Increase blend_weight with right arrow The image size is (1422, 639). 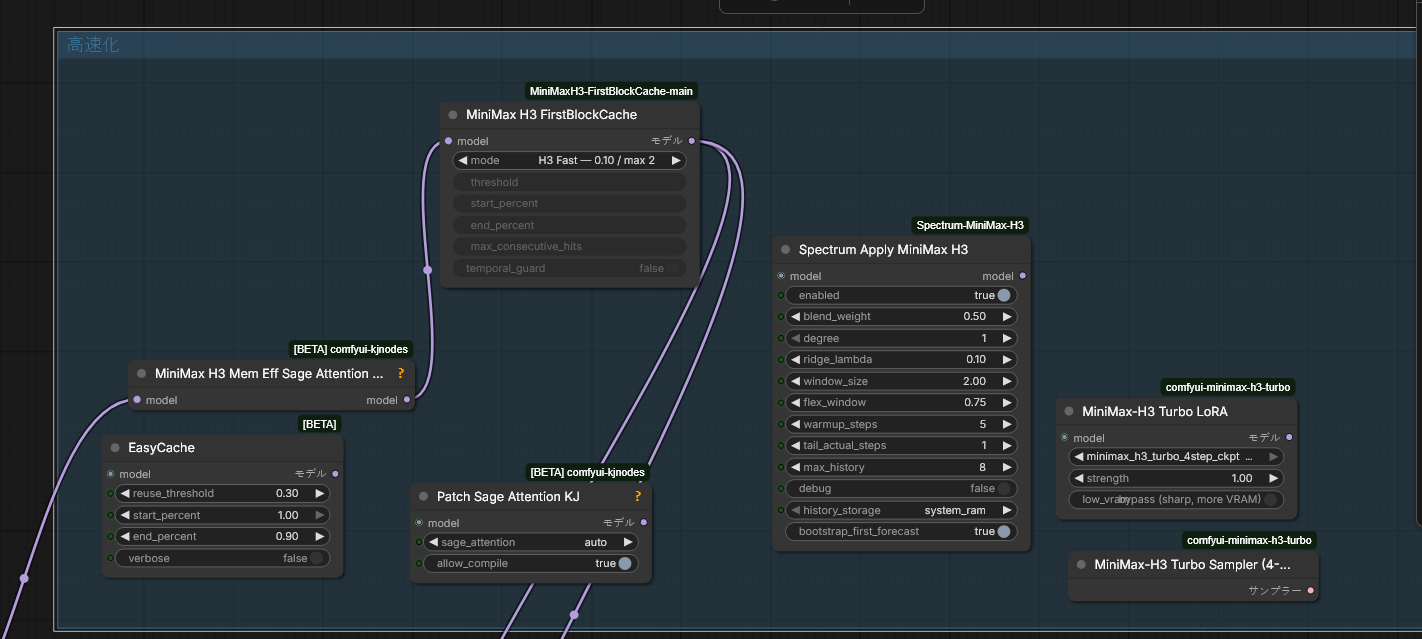point(1007,317)
